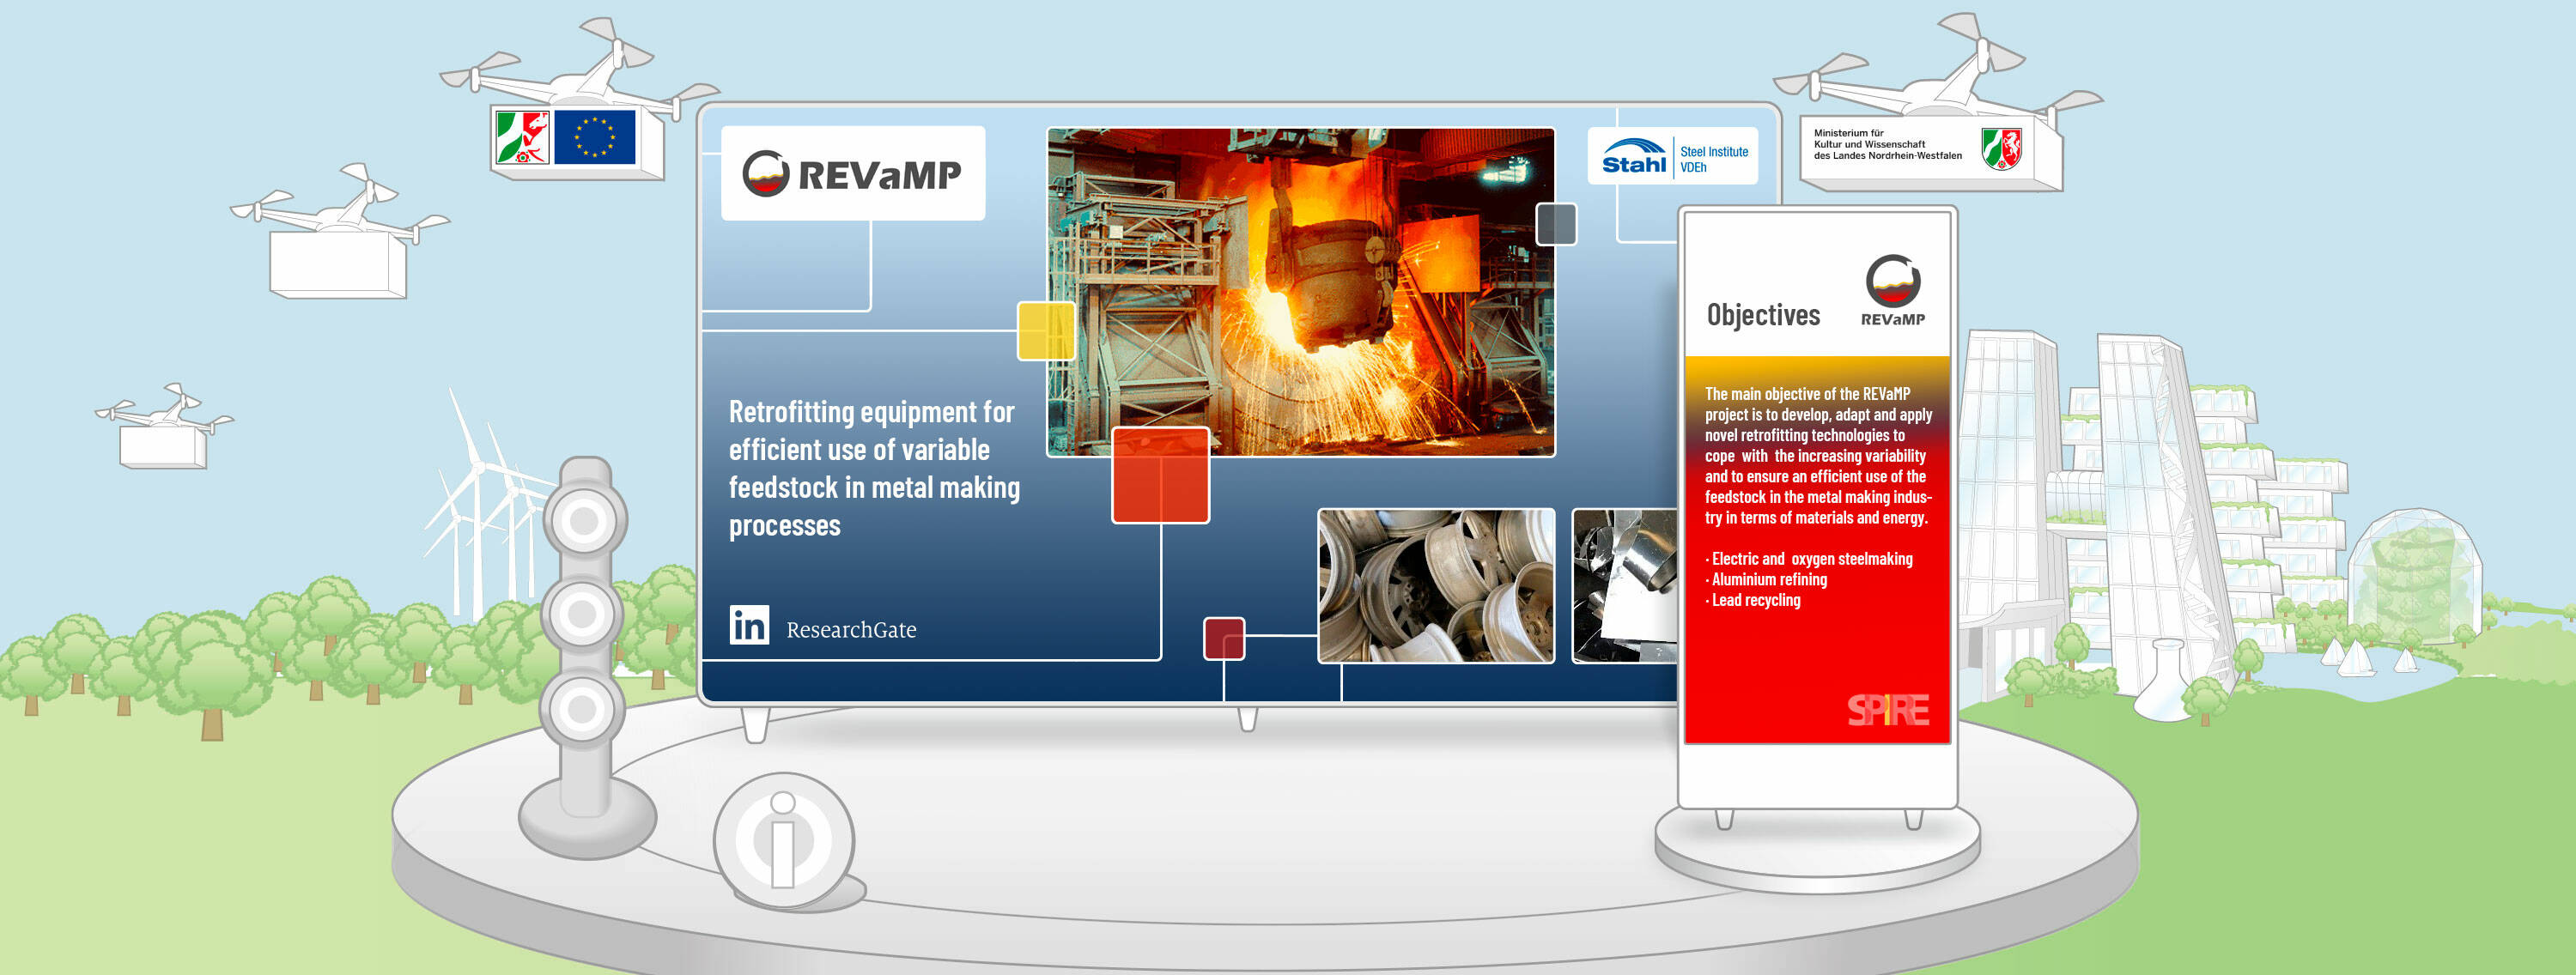Click the top ring of the signal post
The height and width of the screenshot is (975, 2576).
(584, 521)
